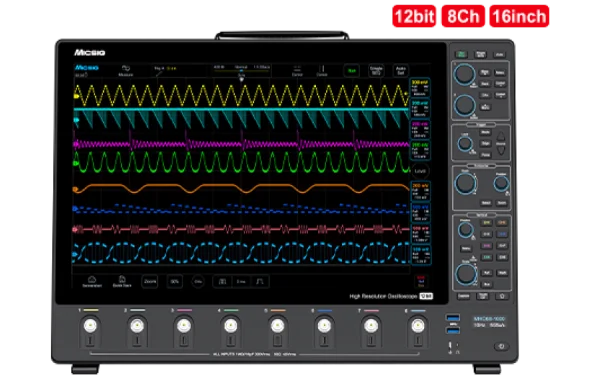This screenshot has width=600, height=380.
Task: Open the red channel 7 info box
Action: pos(420,234)
